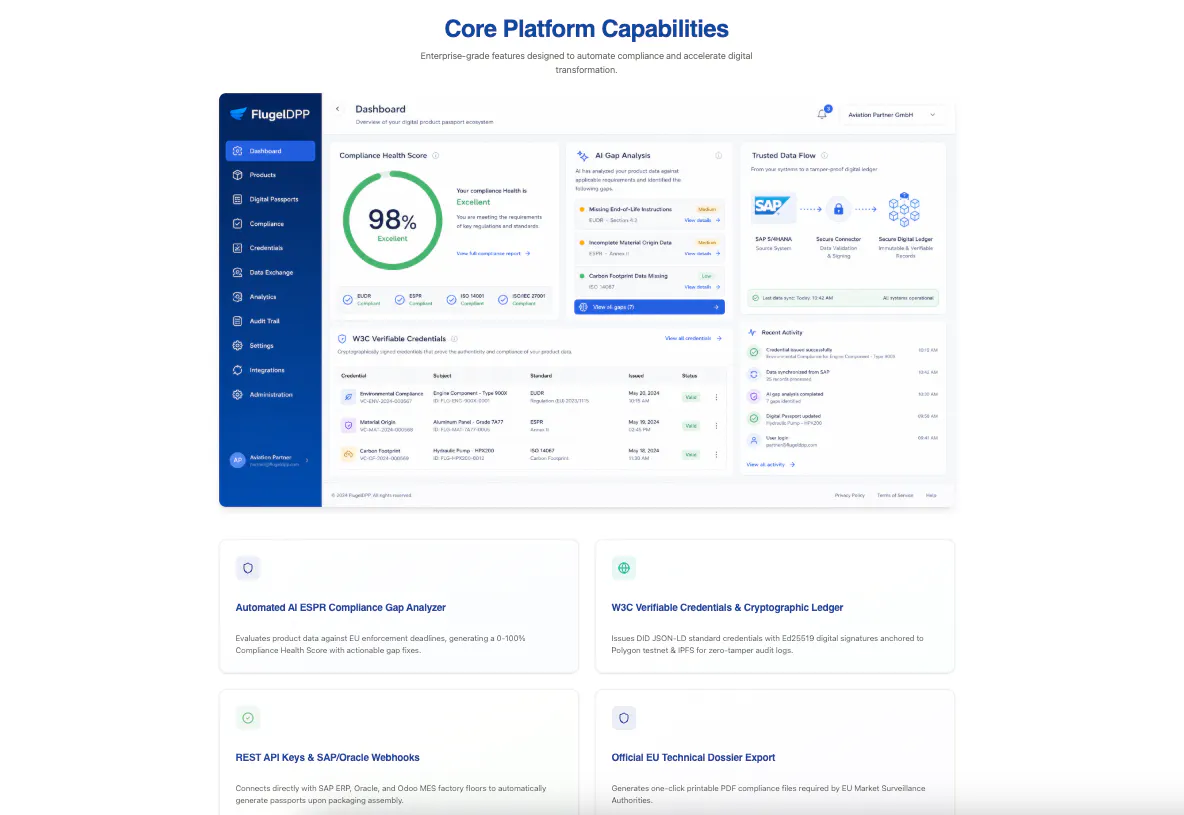Viewport: 1184px width, 815px height.
Task: Click the ISO 14001 Compliant status badge
Action: (465, 300)
